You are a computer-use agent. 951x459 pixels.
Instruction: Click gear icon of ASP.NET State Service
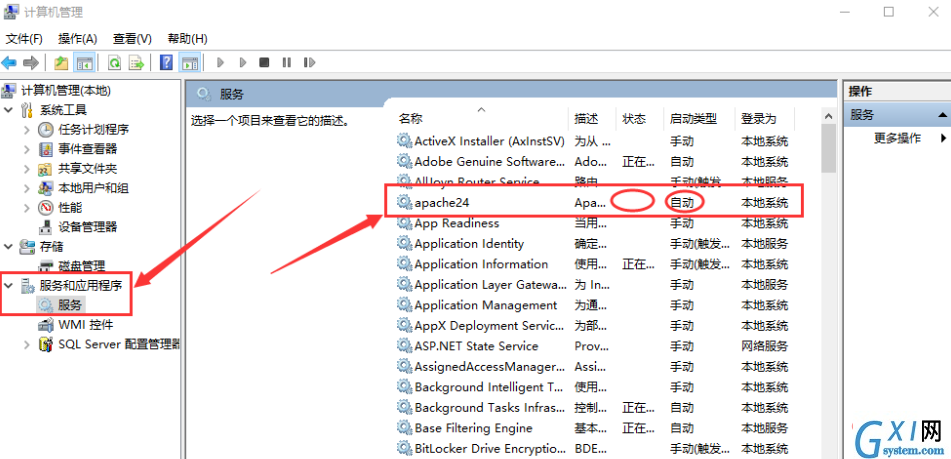[404, 346]
